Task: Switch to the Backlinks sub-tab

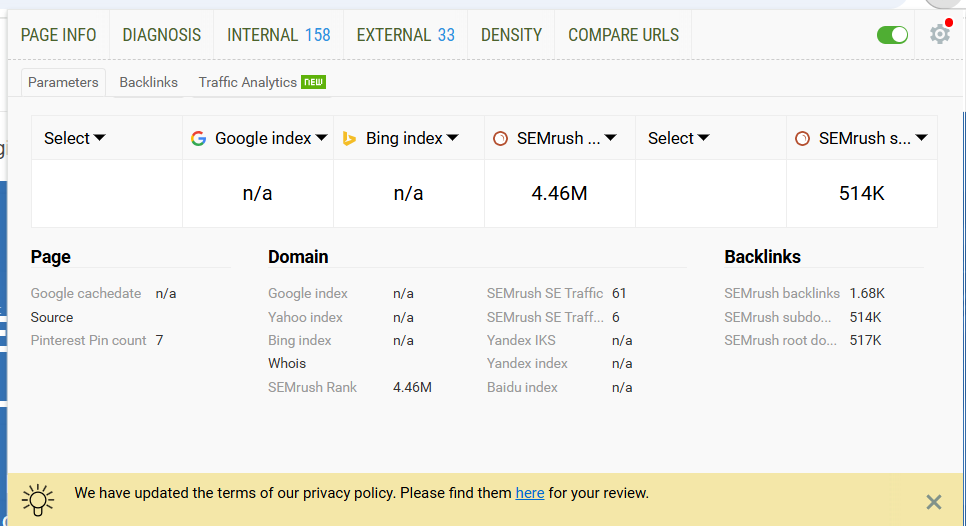Action: [148, 82]
